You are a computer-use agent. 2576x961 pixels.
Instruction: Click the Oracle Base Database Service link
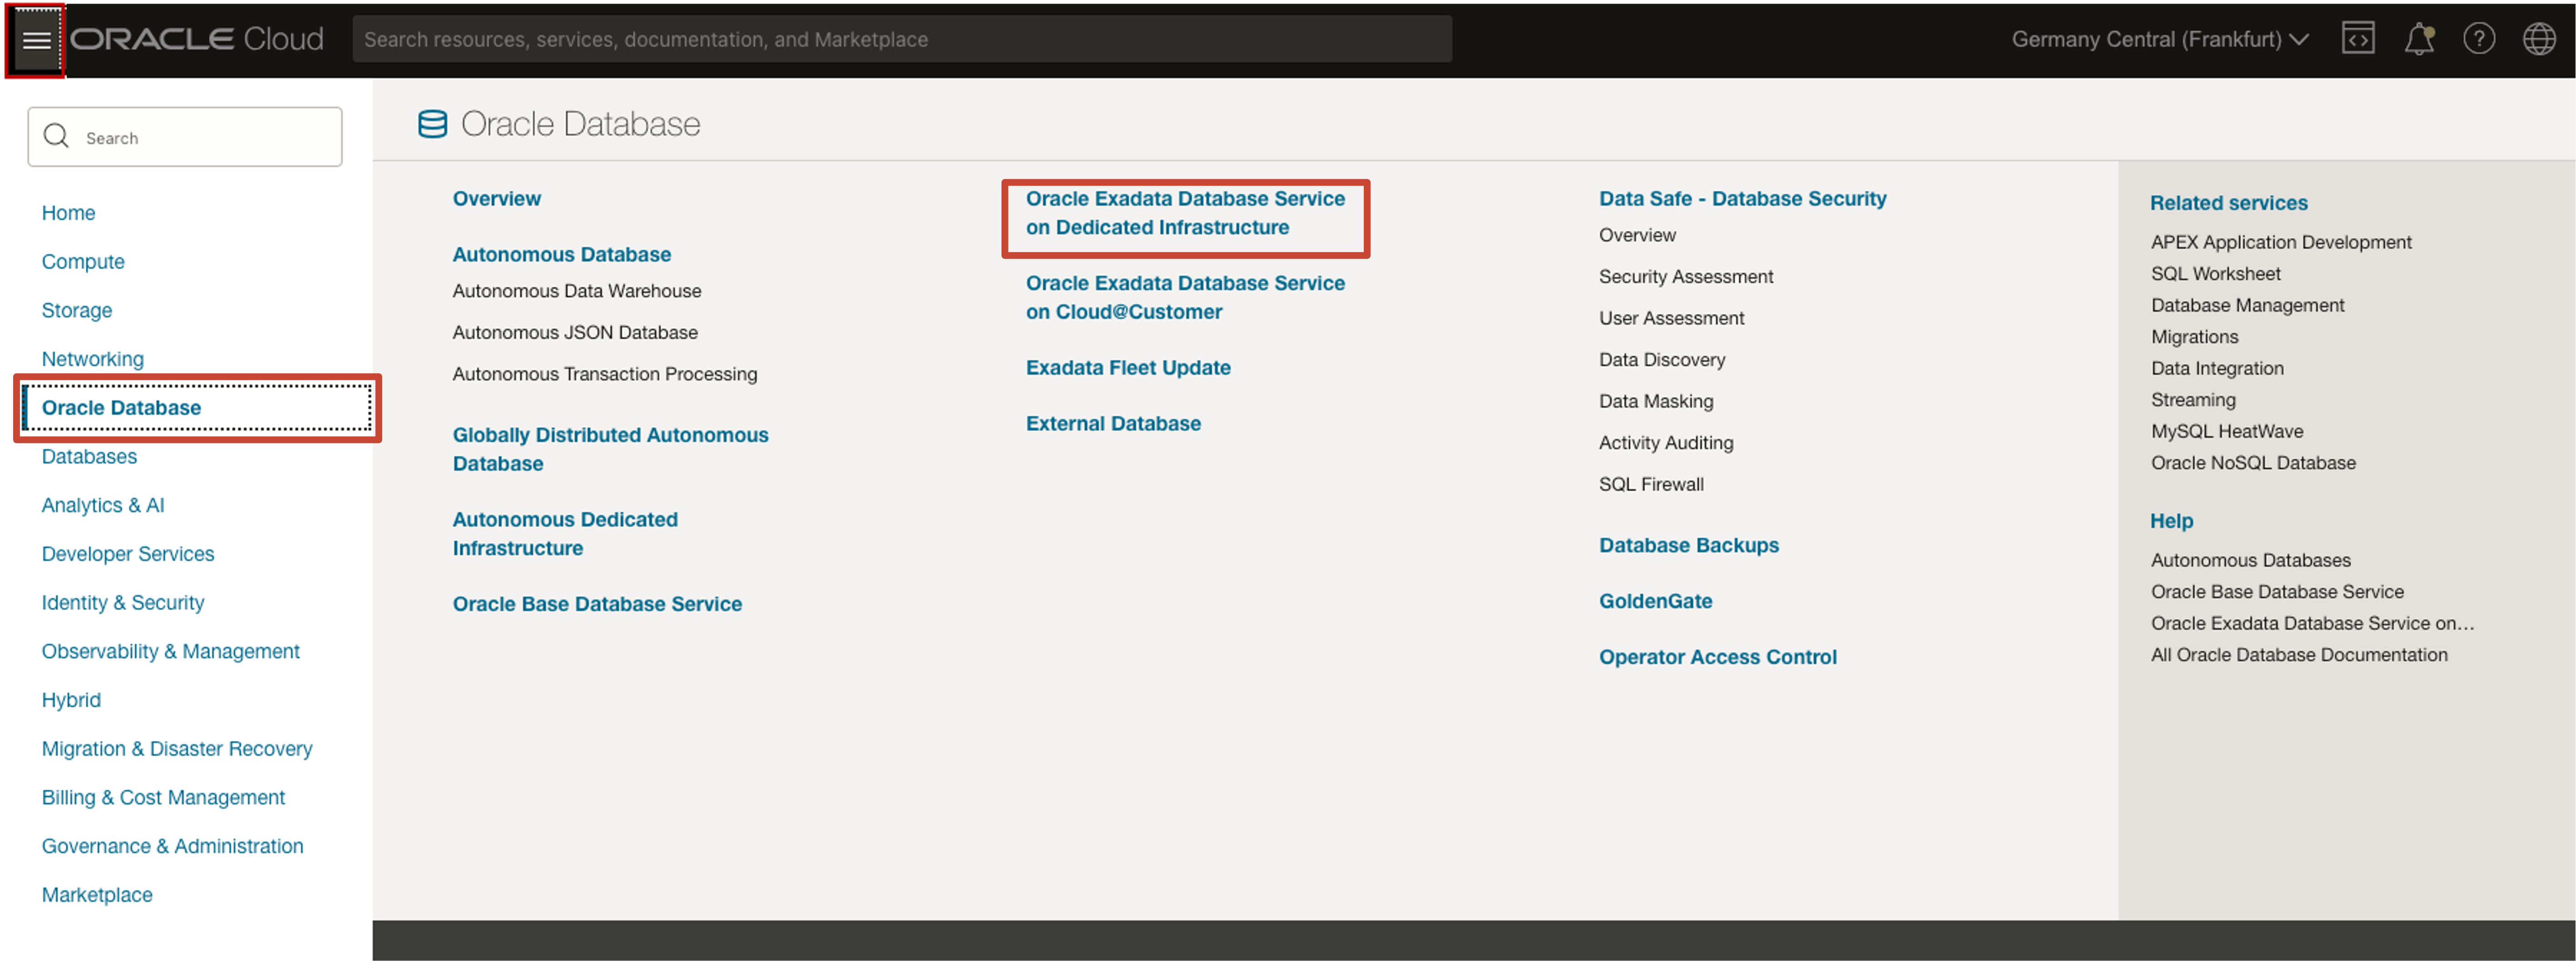click(x=597, y=604)
